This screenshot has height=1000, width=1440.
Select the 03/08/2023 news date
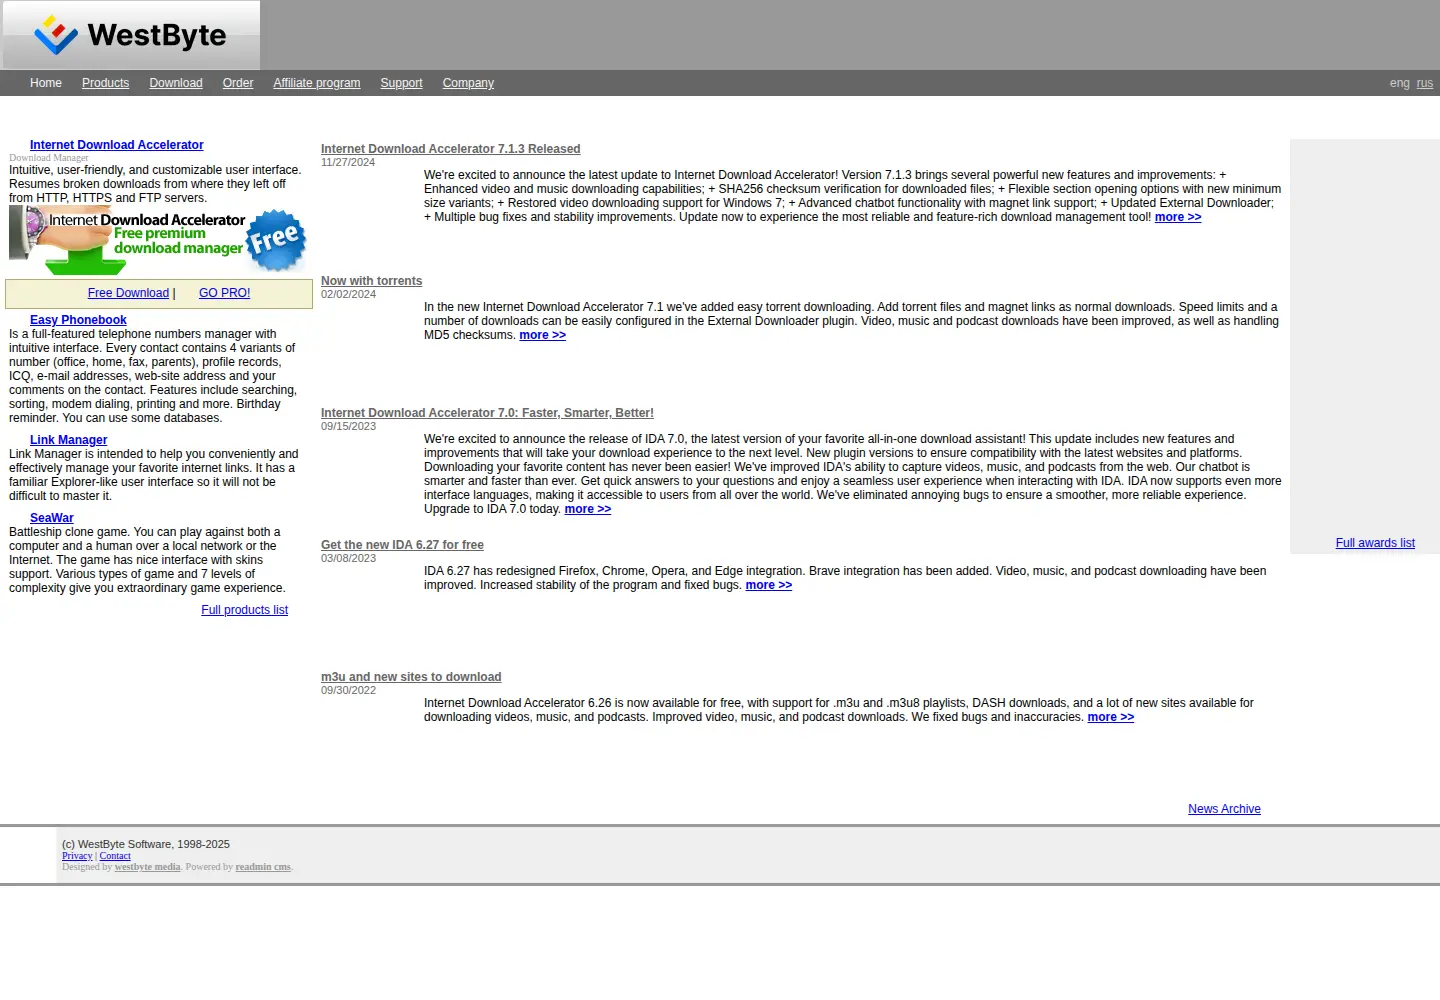click(348, 558)
